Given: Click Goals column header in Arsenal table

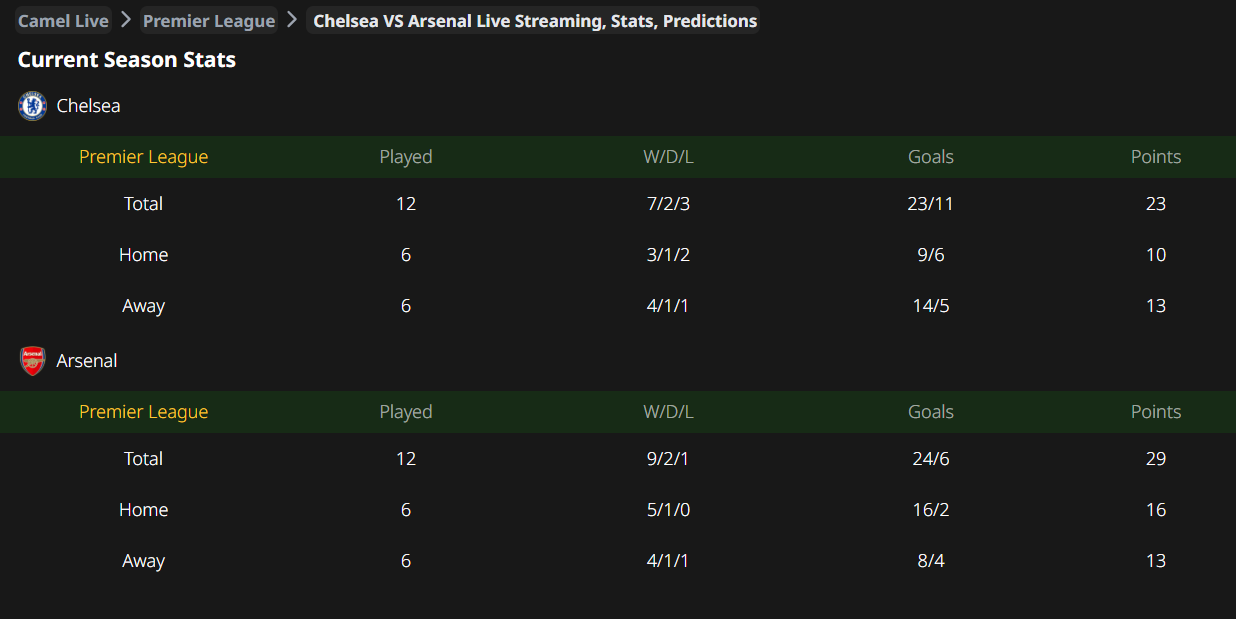Looking at the screenshot, I should (x=931, y=412).
